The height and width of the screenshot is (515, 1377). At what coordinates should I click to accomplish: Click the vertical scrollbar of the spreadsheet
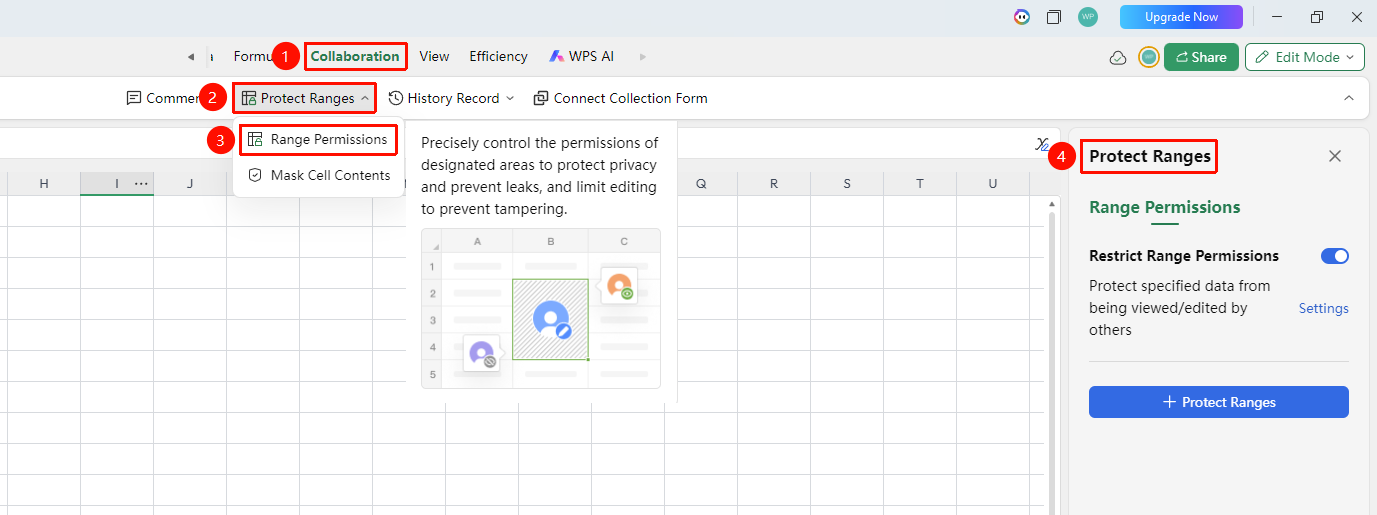(x=1052, y=363)
